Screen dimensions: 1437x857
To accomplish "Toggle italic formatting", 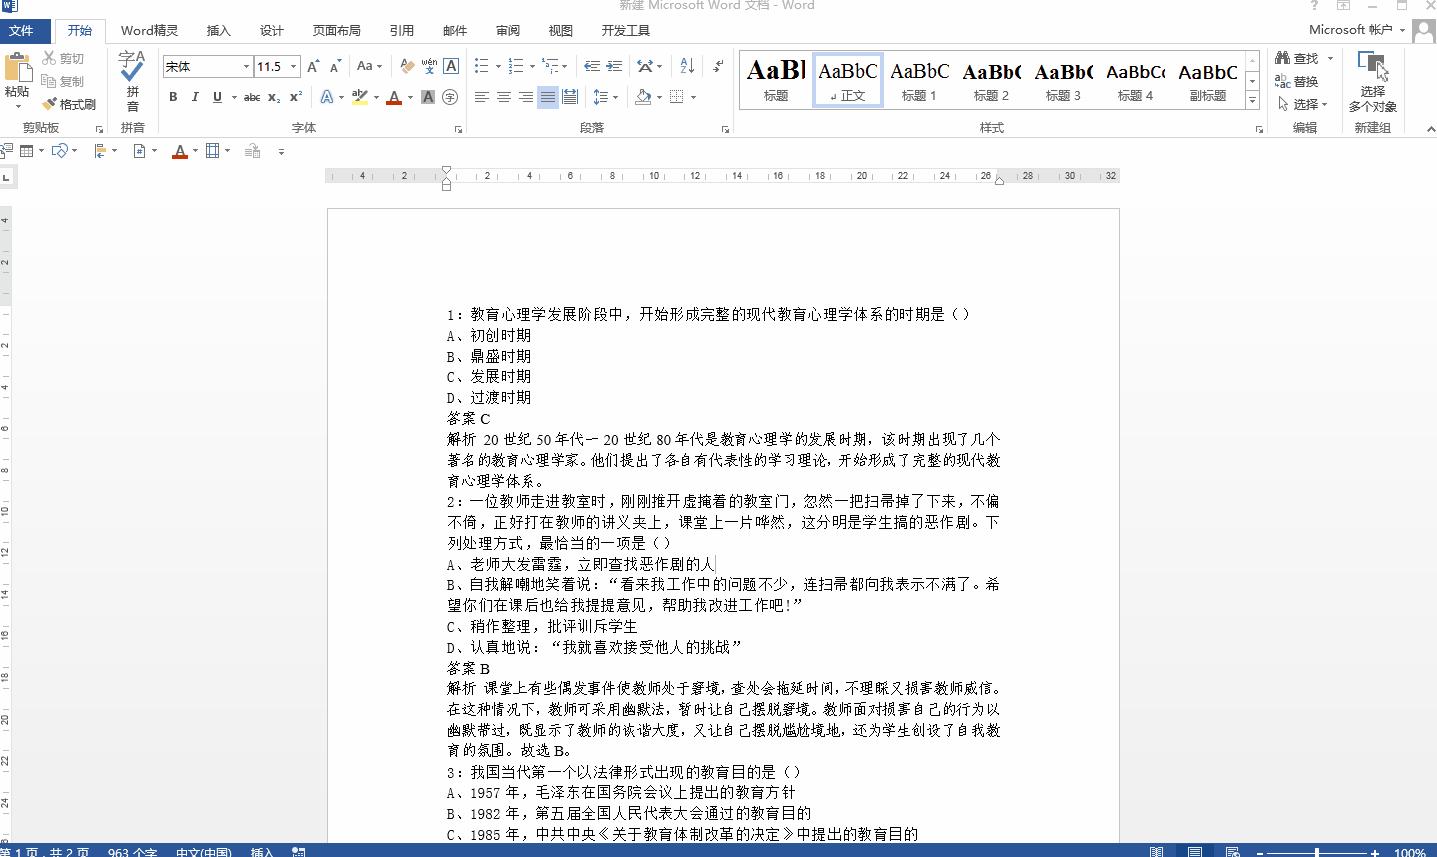I will (194, 97).
